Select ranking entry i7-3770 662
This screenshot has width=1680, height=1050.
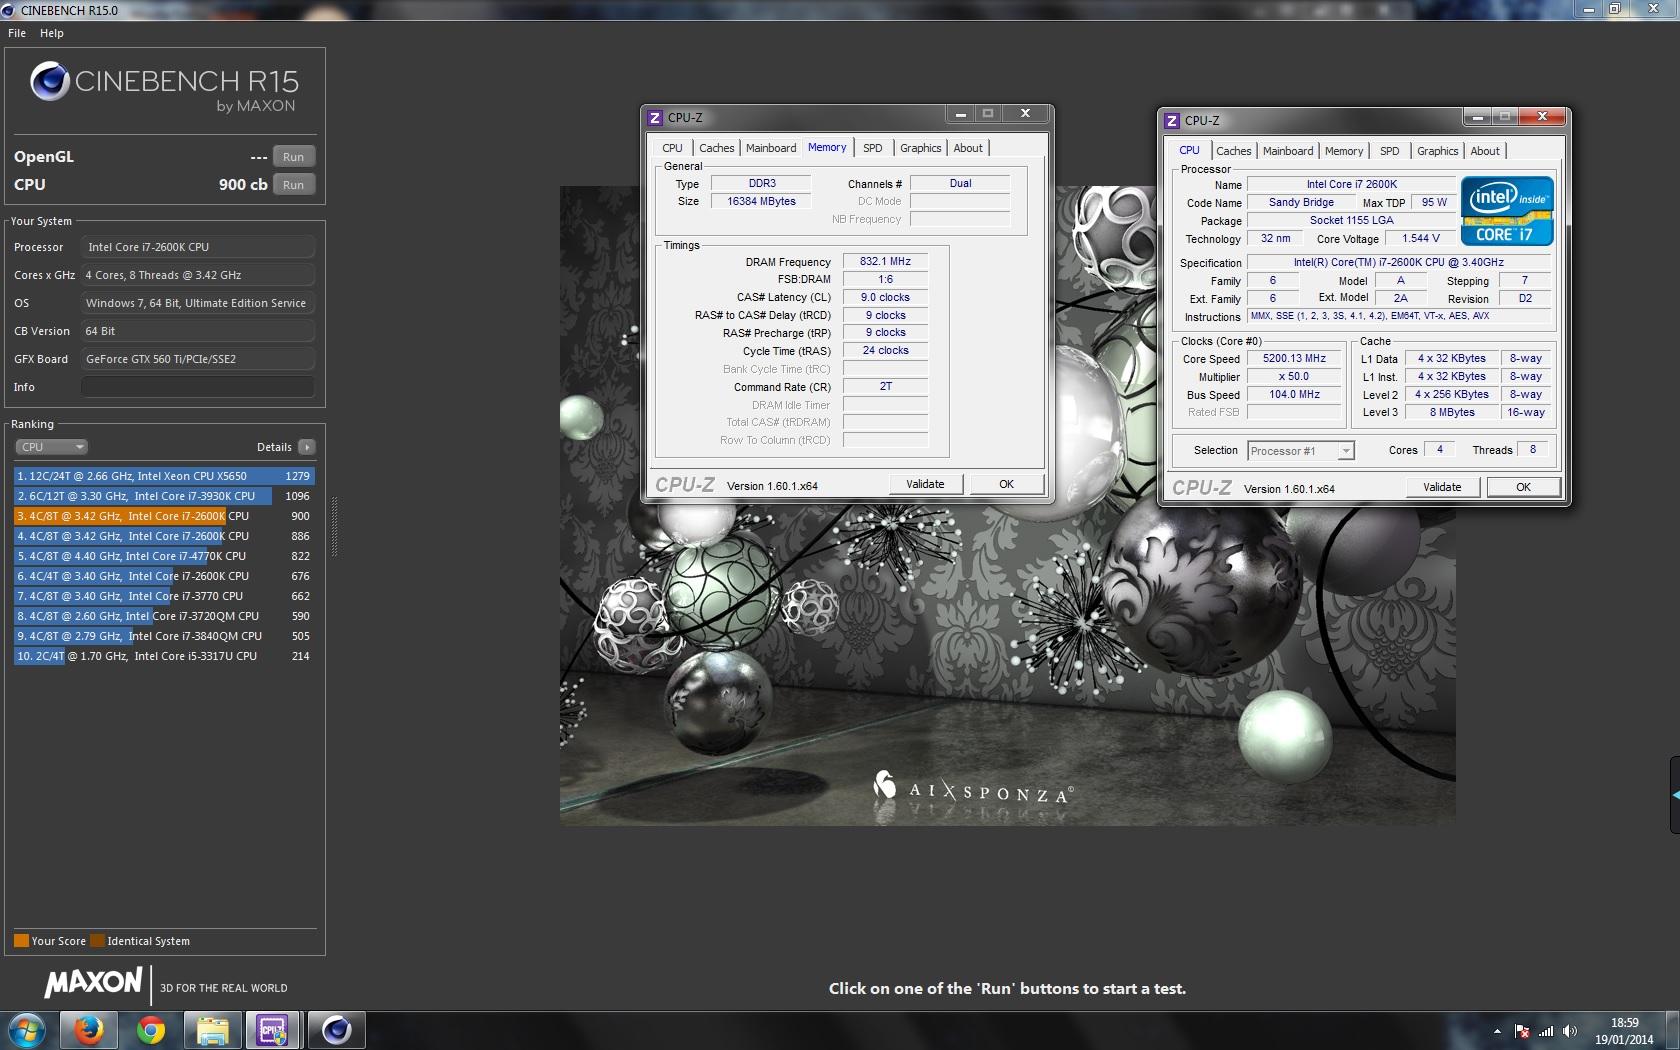click(164, 596)
